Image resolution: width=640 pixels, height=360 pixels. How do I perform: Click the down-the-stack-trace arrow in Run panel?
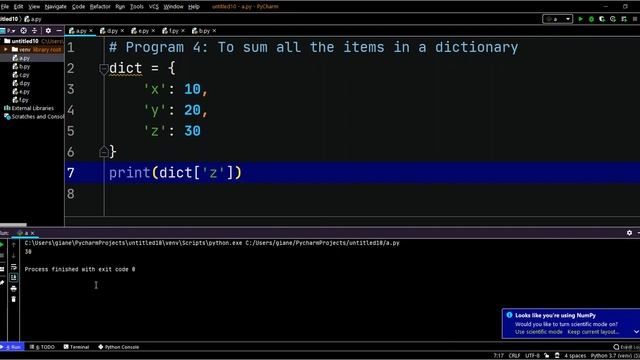click(13, 256)
